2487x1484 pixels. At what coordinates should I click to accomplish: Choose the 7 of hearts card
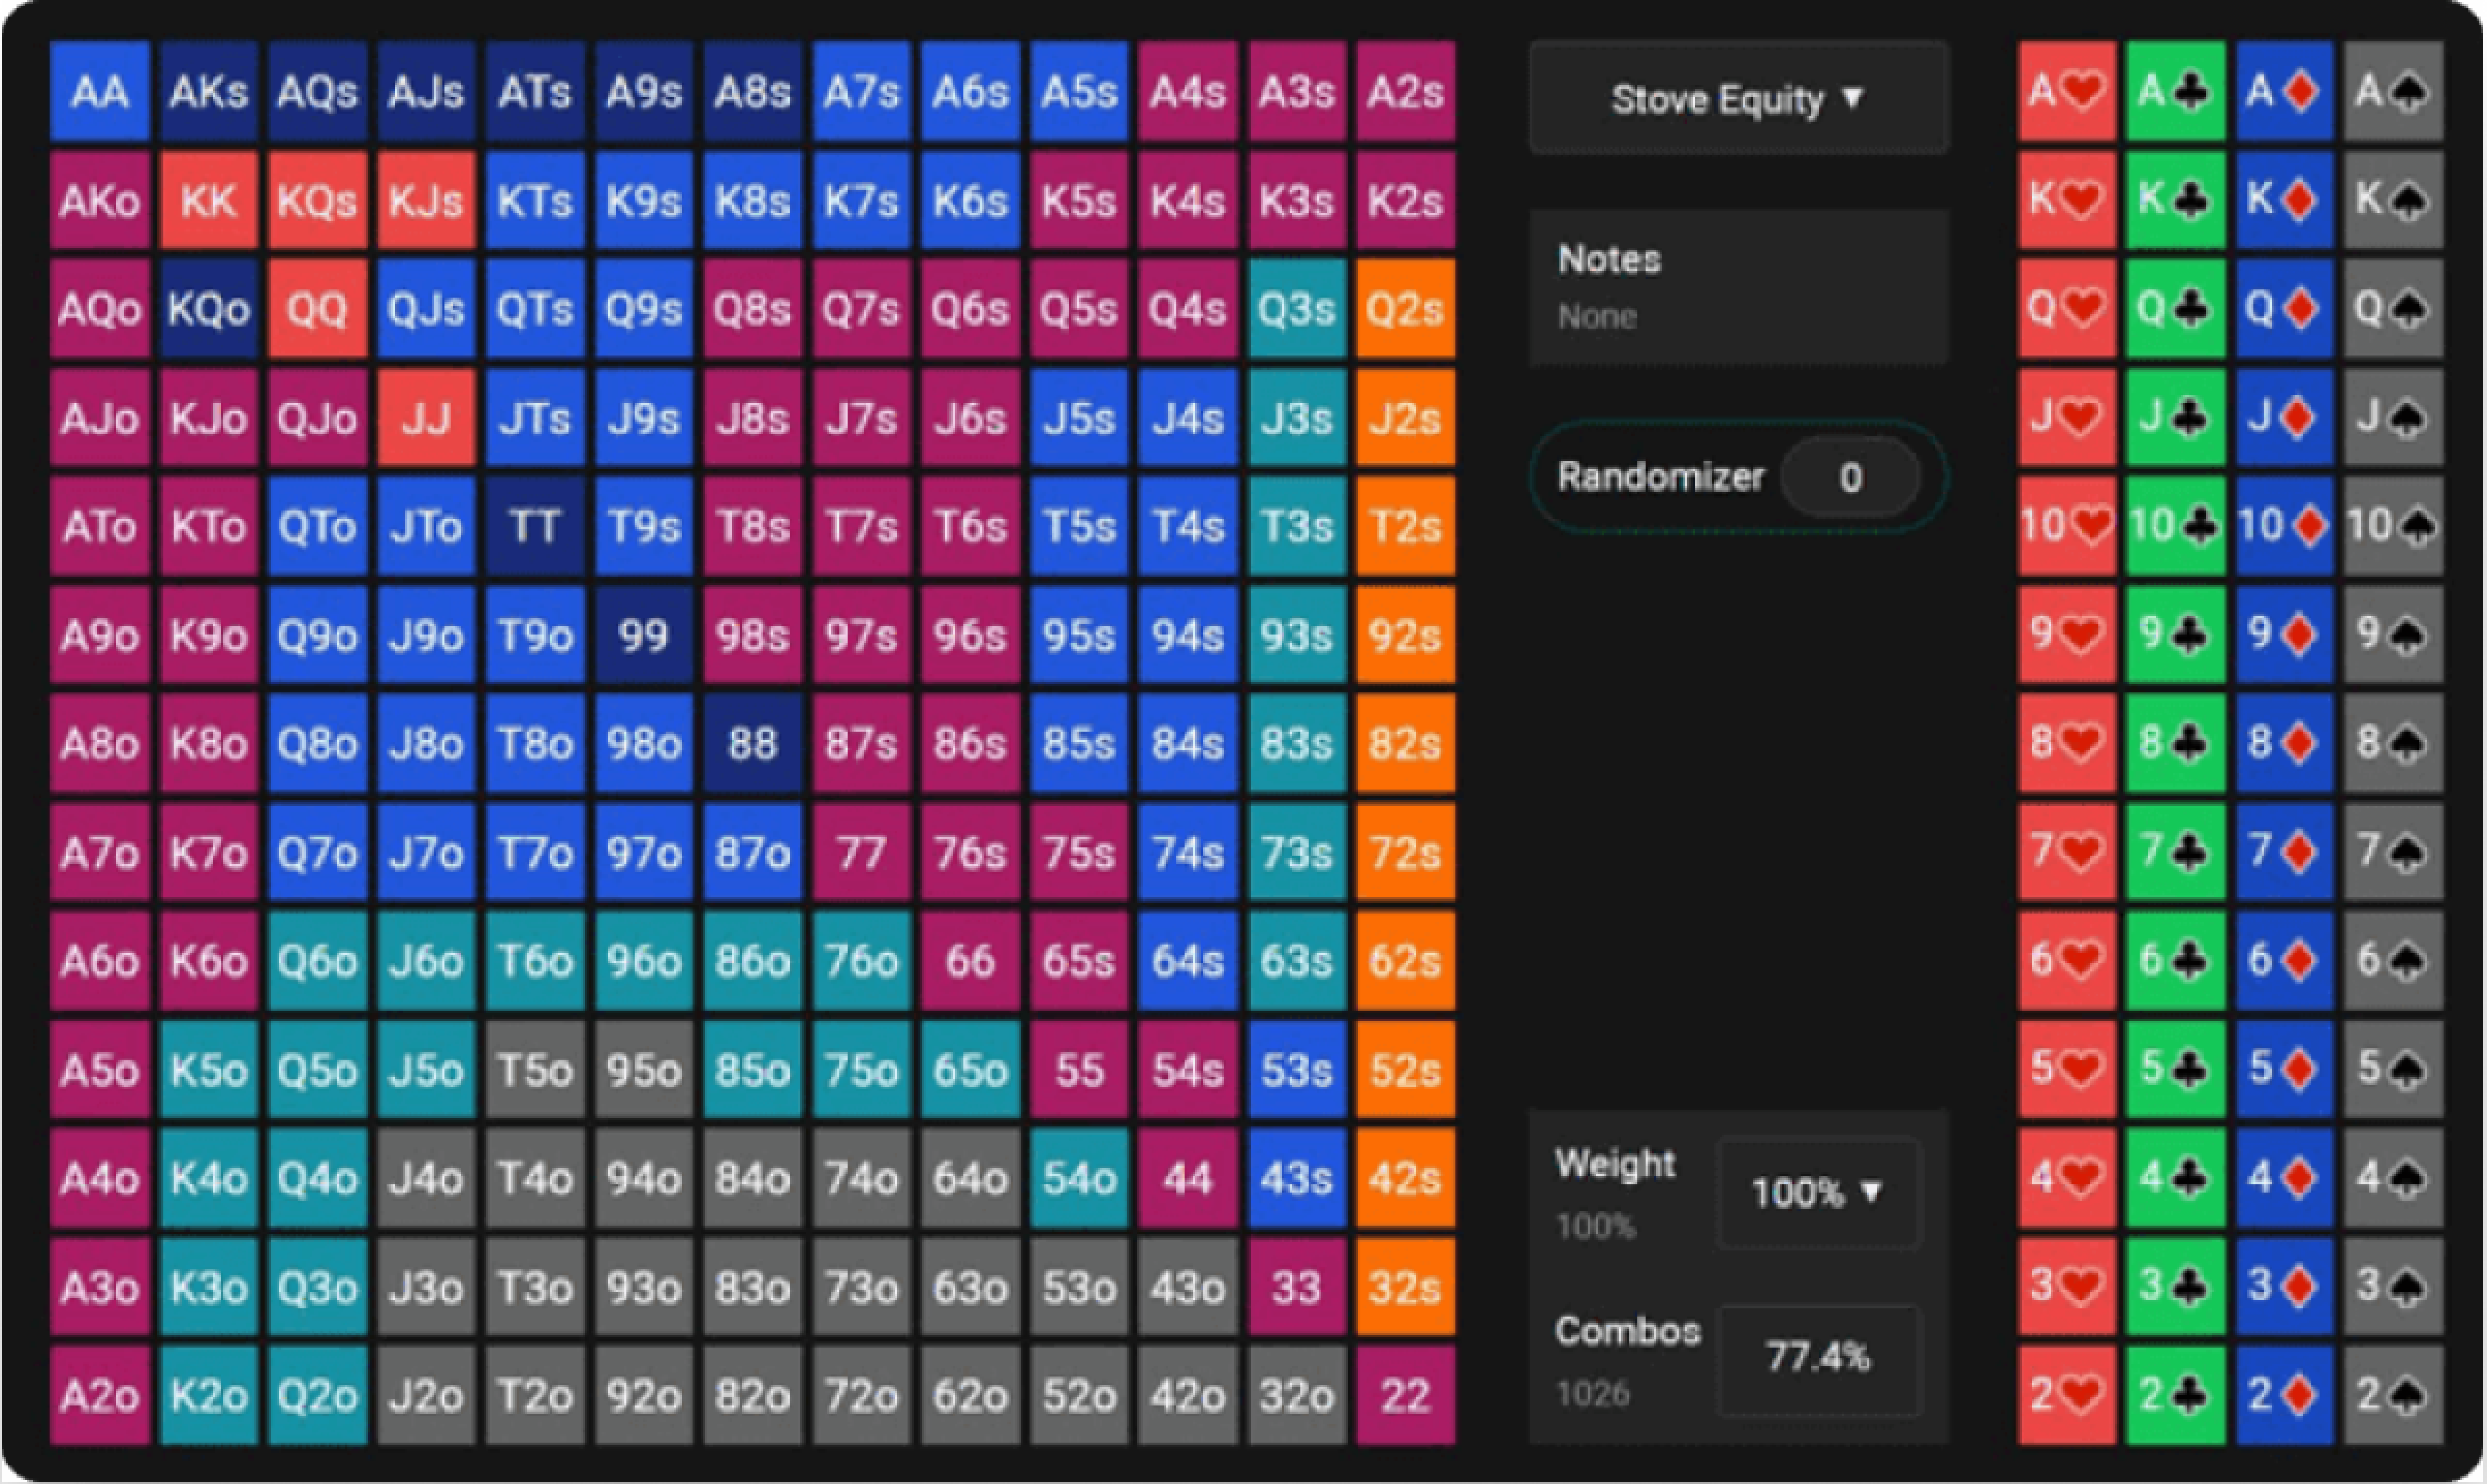pyautogui.click(x=2066, y=853)
